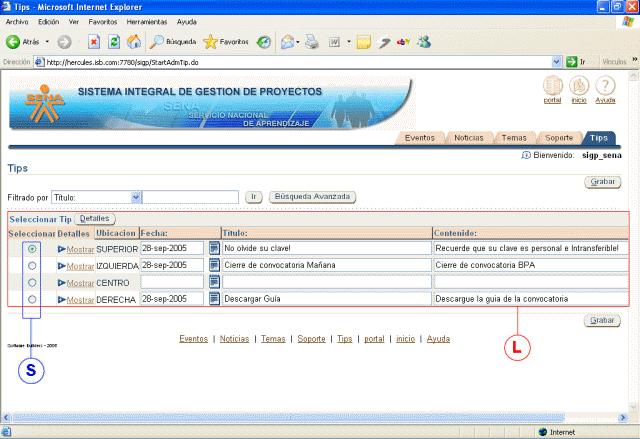The width and height of the screenshot is (640, 439).
Task: Click the Edit with Word toolbar icon
Action: pos(334,42)
